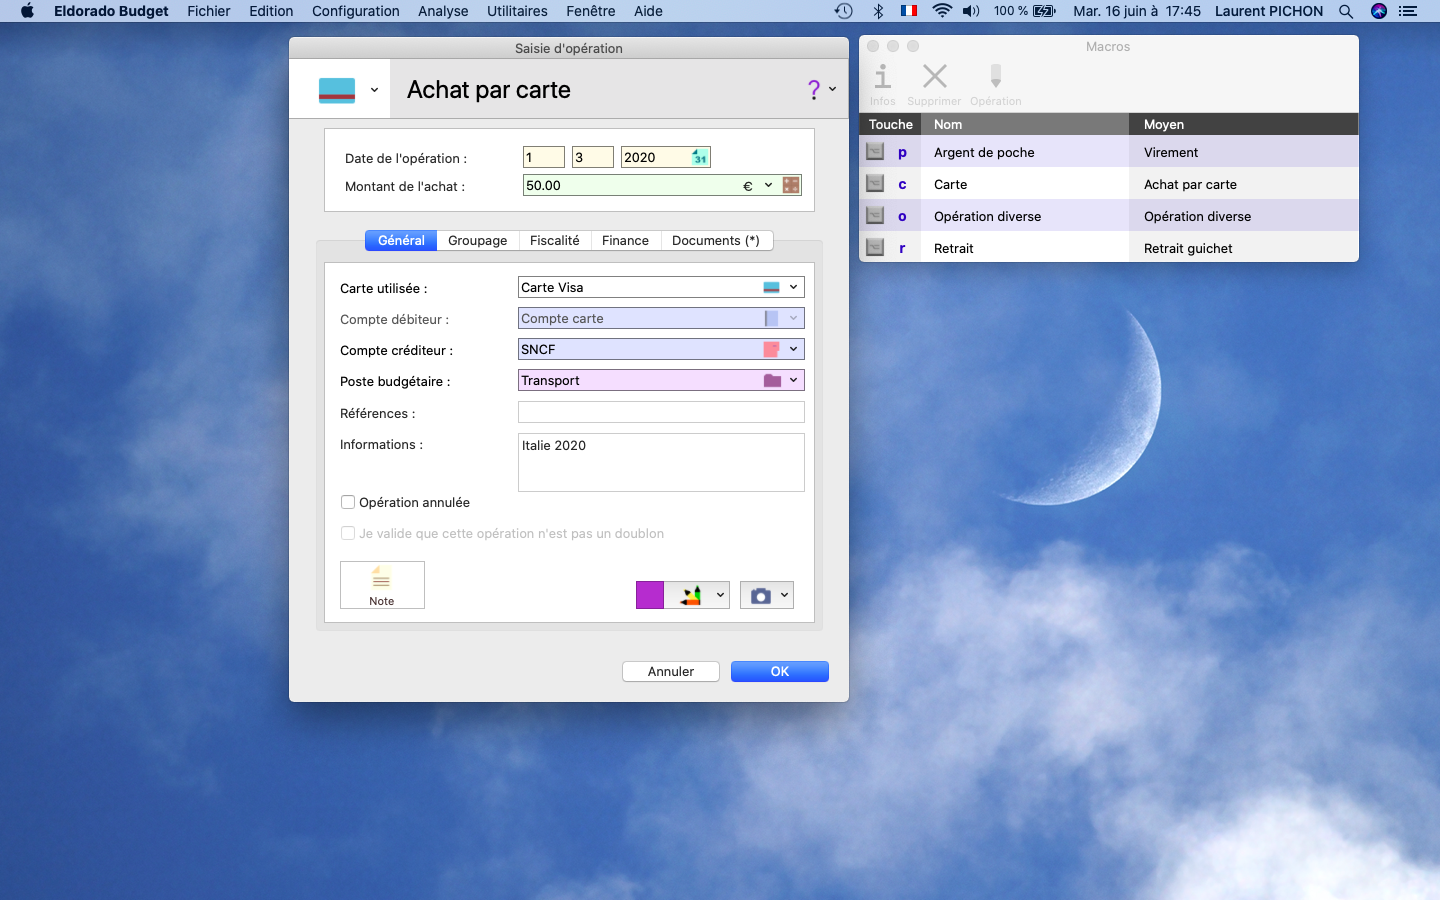Open the Analyse menu
The image size is (1440, 900).
click(443, 11)
